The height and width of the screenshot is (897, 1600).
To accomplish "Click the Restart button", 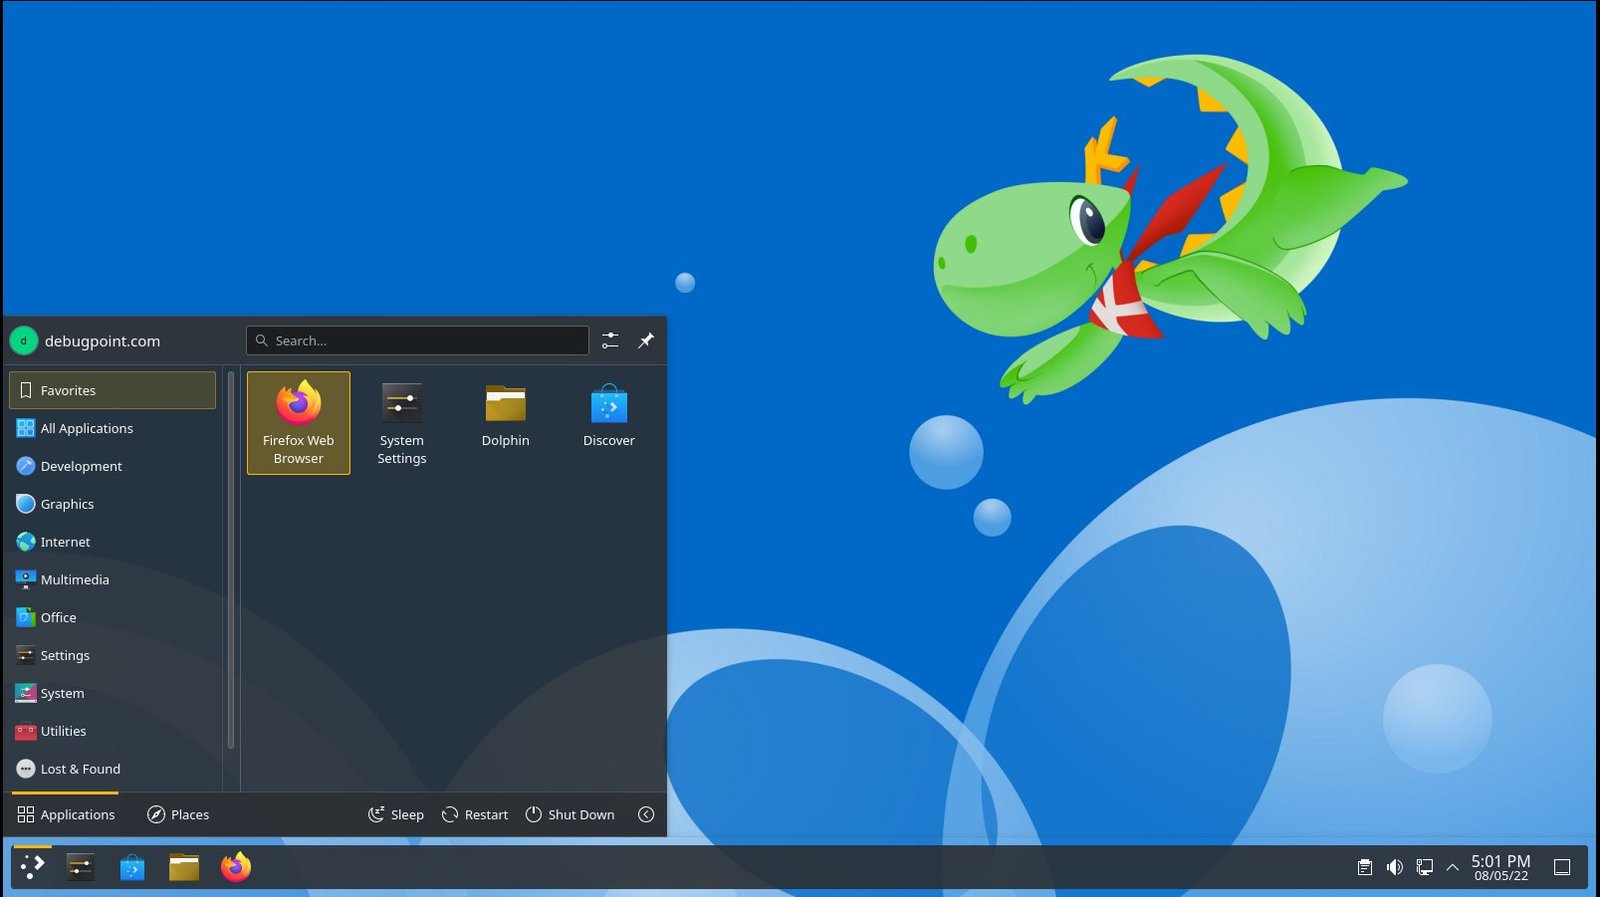I will point(475,814).
